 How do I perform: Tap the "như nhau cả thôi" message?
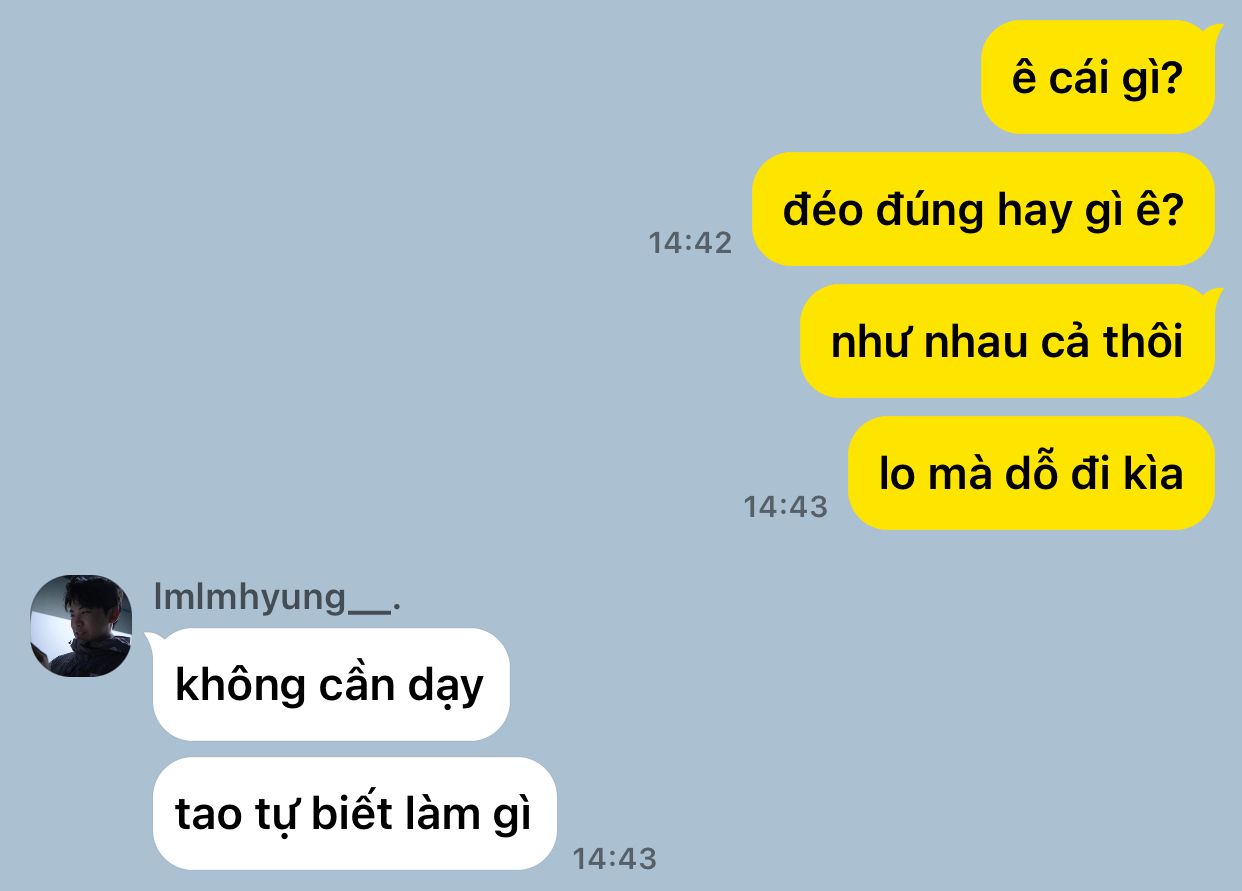point(1008,341)
